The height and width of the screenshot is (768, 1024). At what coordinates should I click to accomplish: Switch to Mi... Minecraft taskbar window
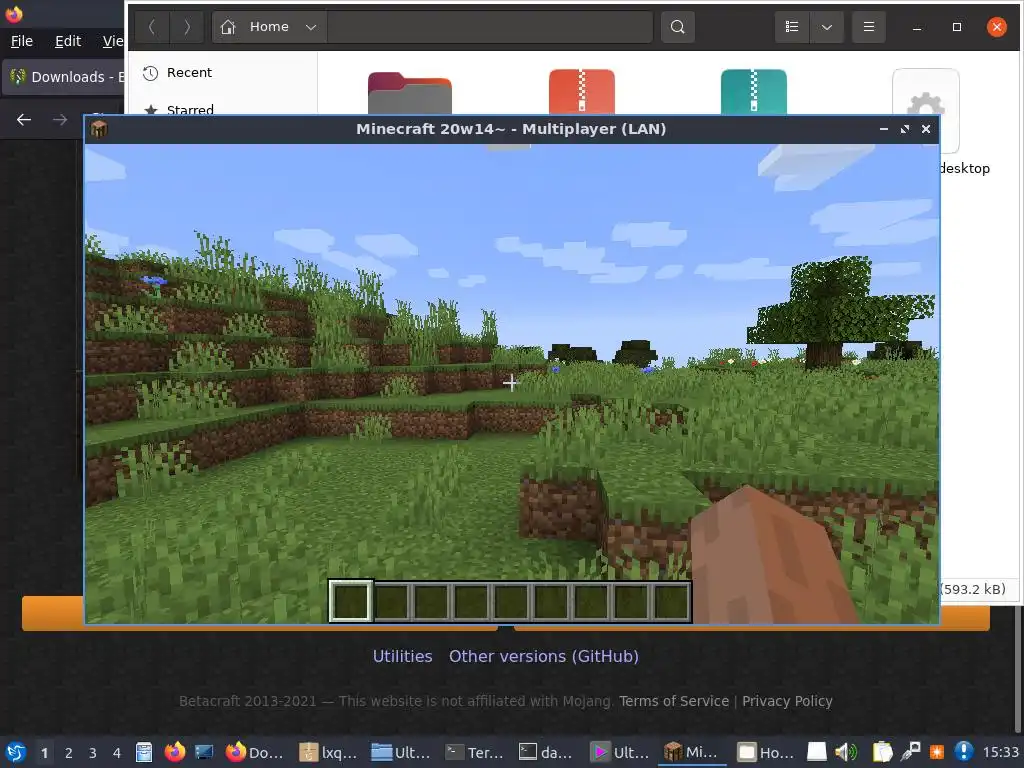[692, 752]
